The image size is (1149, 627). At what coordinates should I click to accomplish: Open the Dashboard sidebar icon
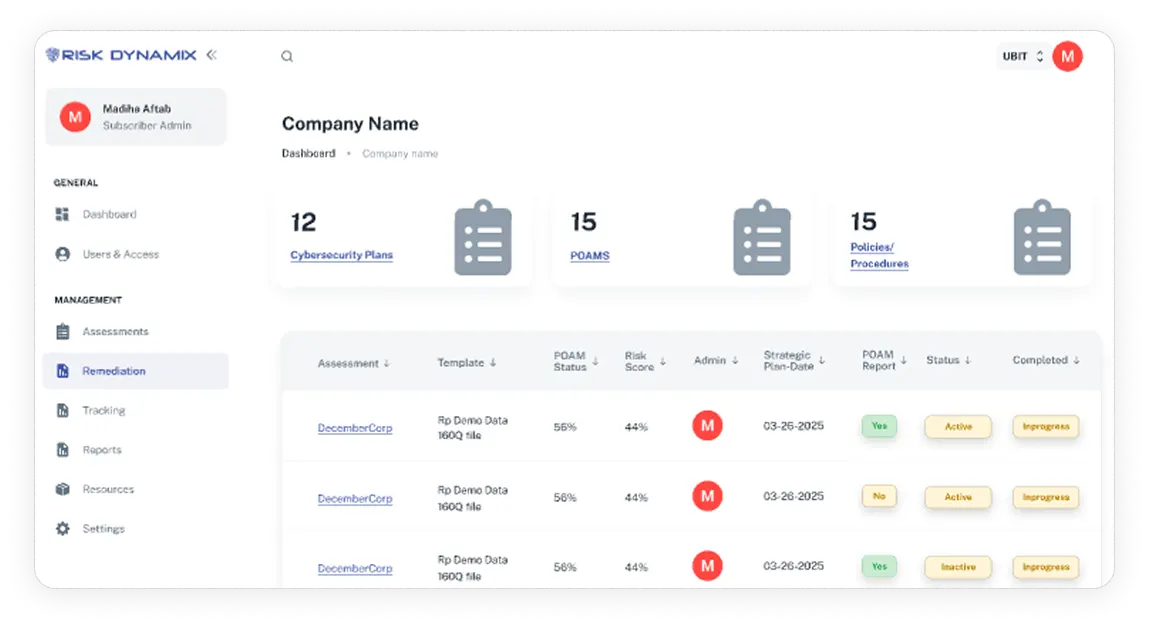pyautogui.click(x=62, y=214)
